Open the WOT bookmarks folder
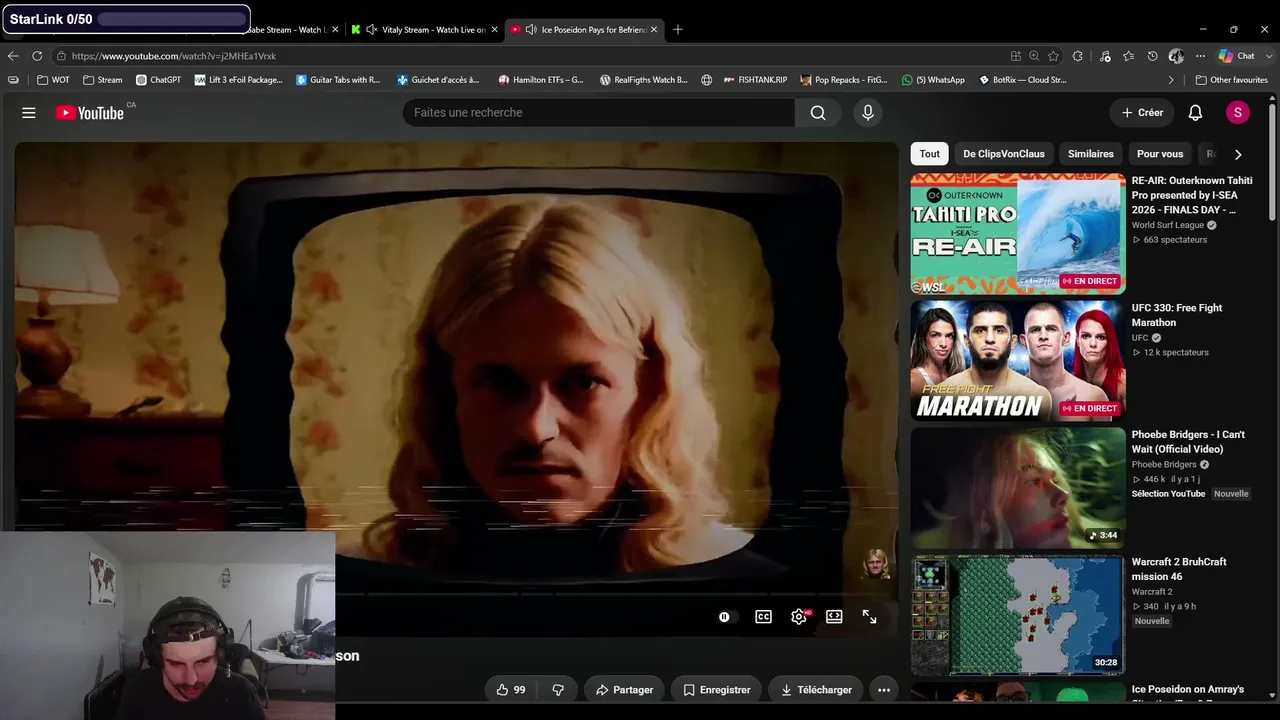1280x720 pixels. click(54, 80)
